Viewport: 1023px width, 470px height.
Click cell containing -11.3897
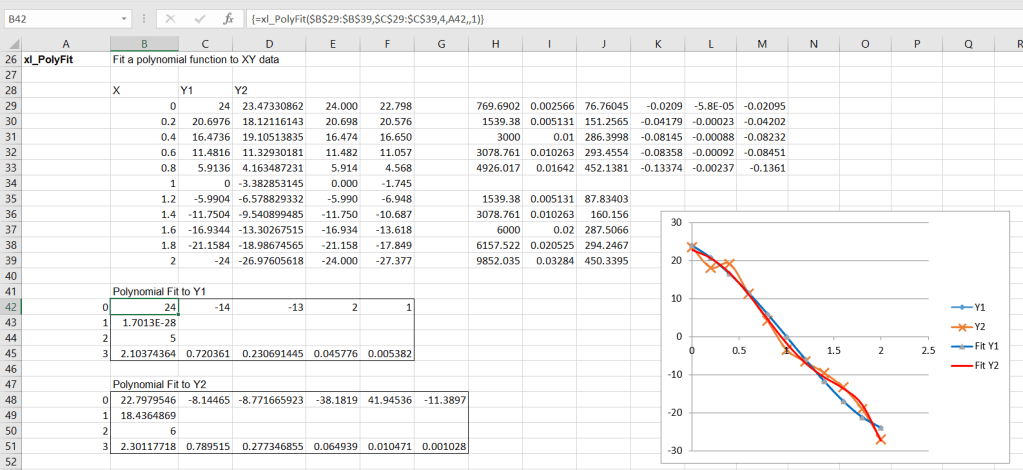(442, 400)
